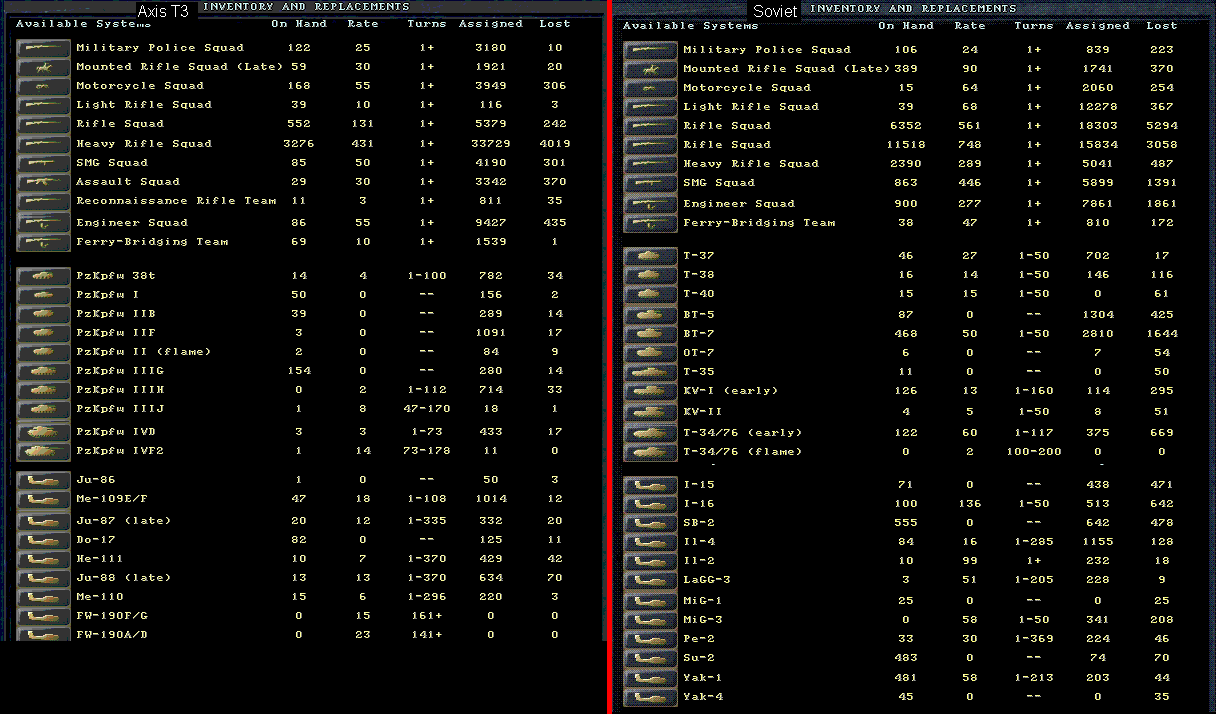Select the Soviet Motorcycle Squad icon
The width and height of the screenshot is (1216, 714).
651,88
